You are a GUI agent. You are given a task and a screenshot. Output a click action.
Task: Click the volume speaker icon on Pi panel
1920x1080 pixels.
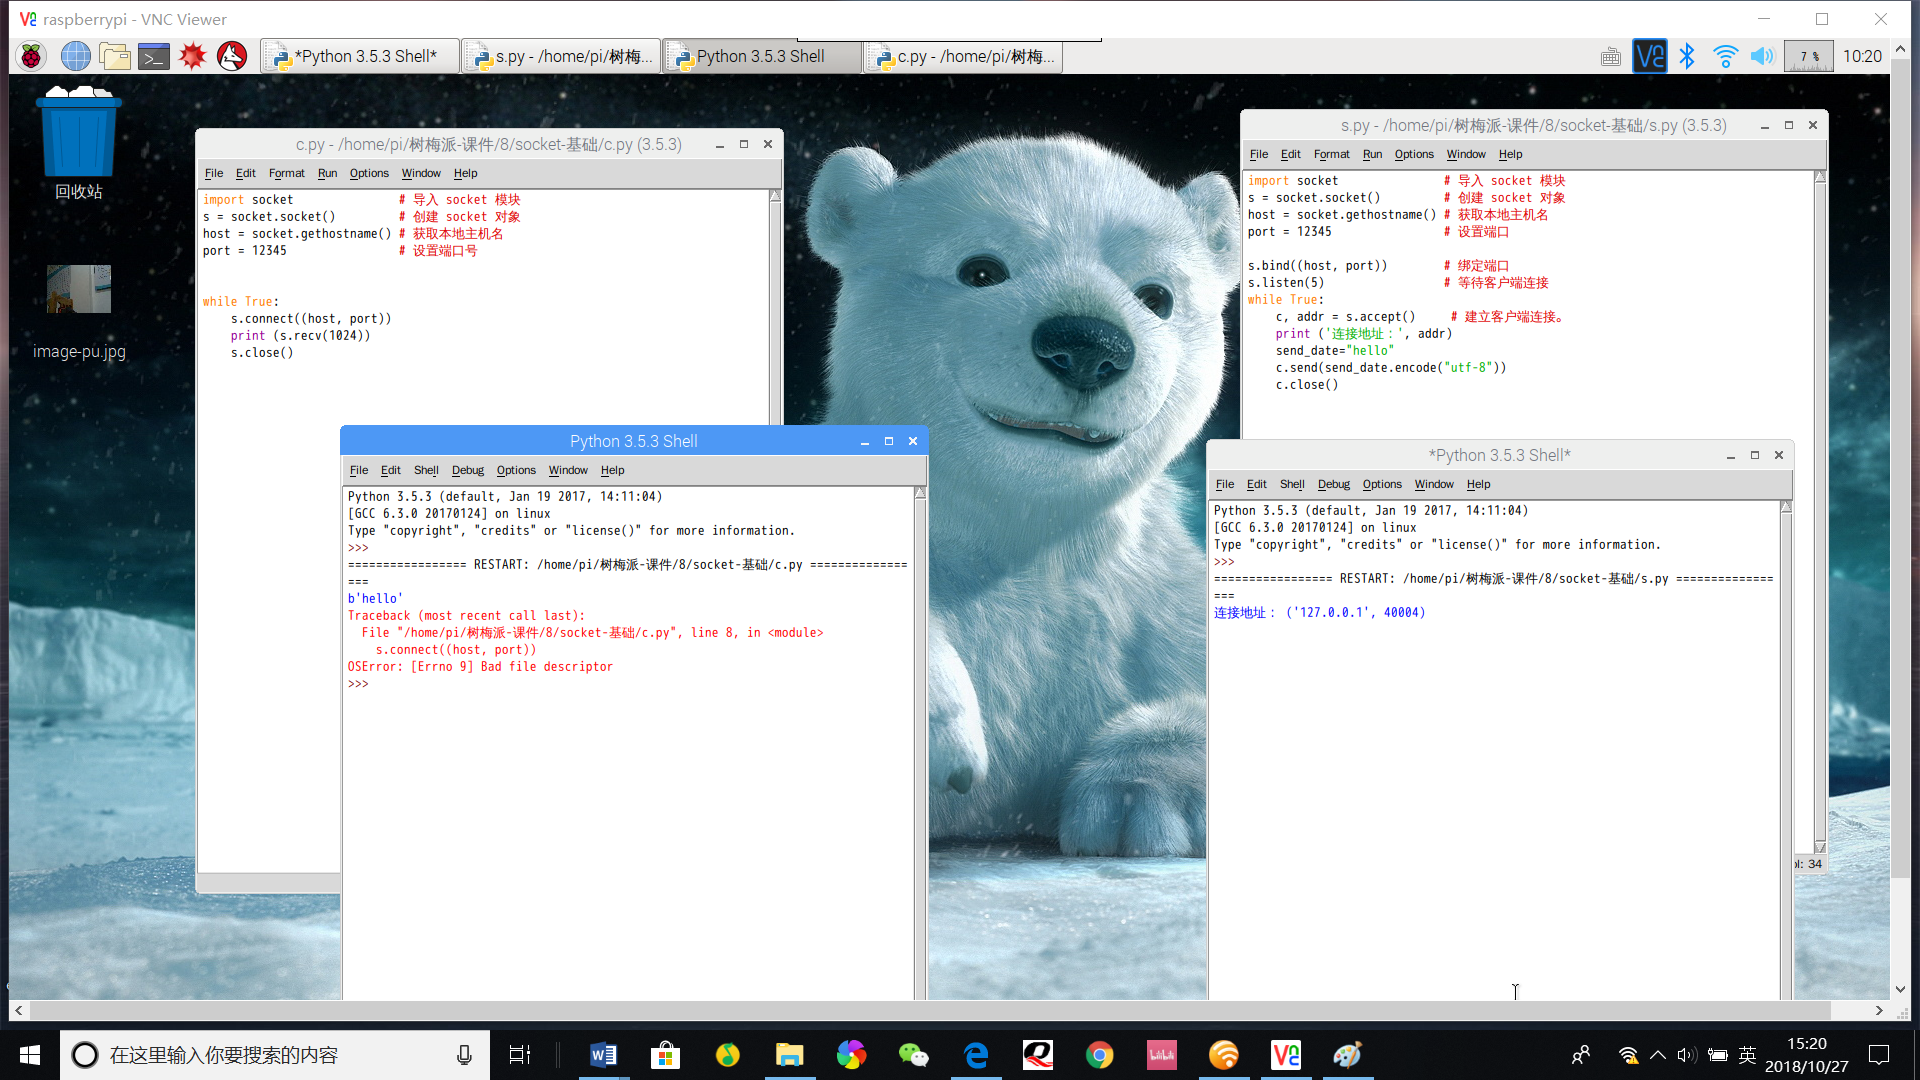click(x=1762, y=57)
